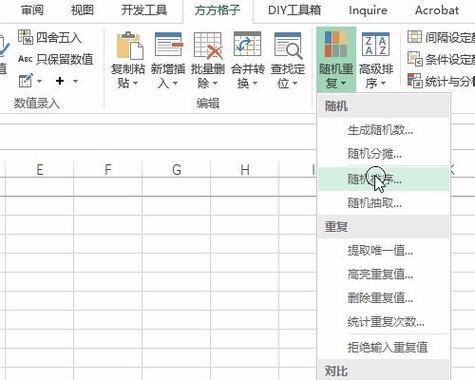Click the 数值录入 group label

pyautogui.click(x=37, y=103)
